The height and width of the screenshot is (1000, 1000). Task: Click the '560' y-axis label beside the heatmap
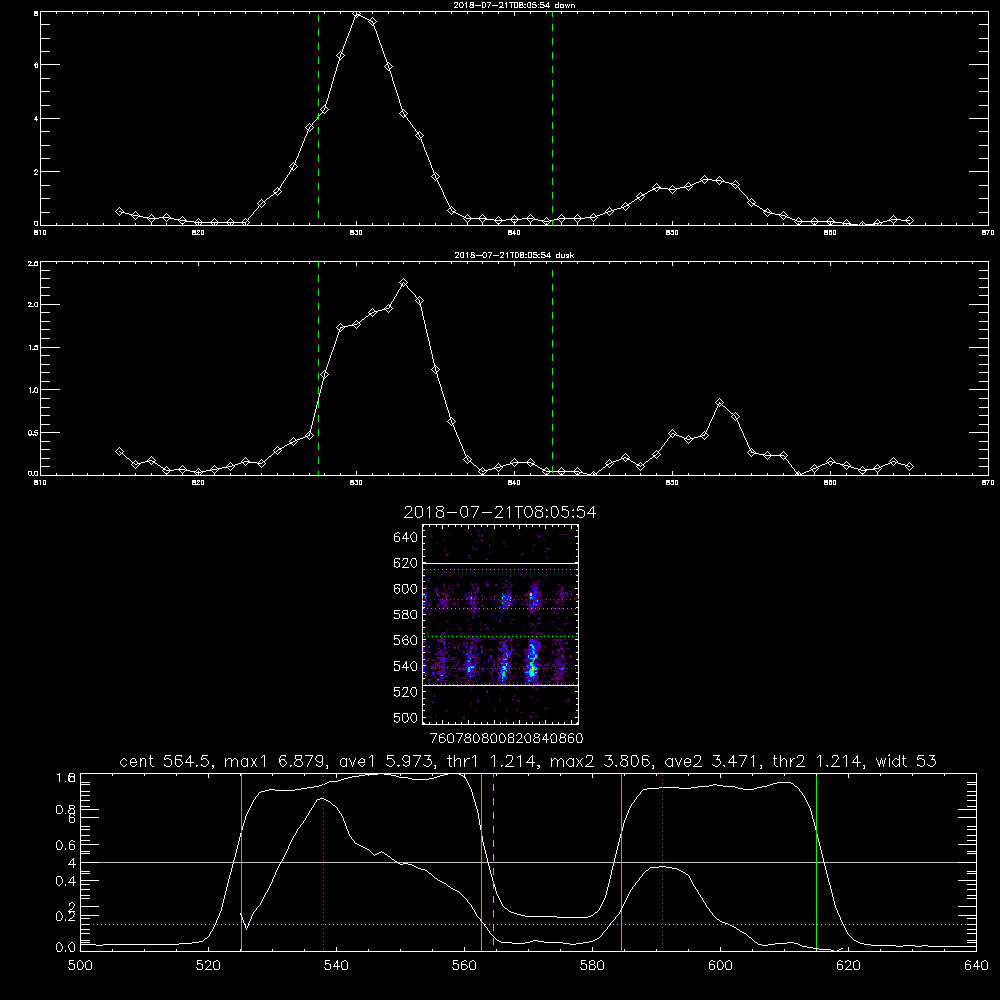point(406,640)
